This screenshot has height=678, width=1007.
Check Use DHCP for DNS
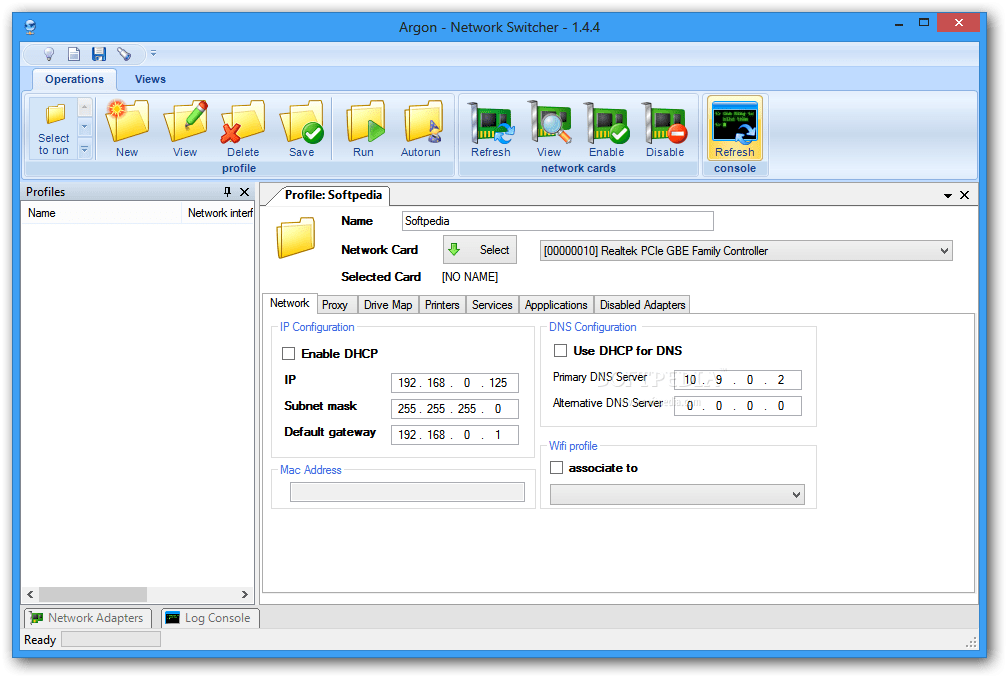(561, 350)
